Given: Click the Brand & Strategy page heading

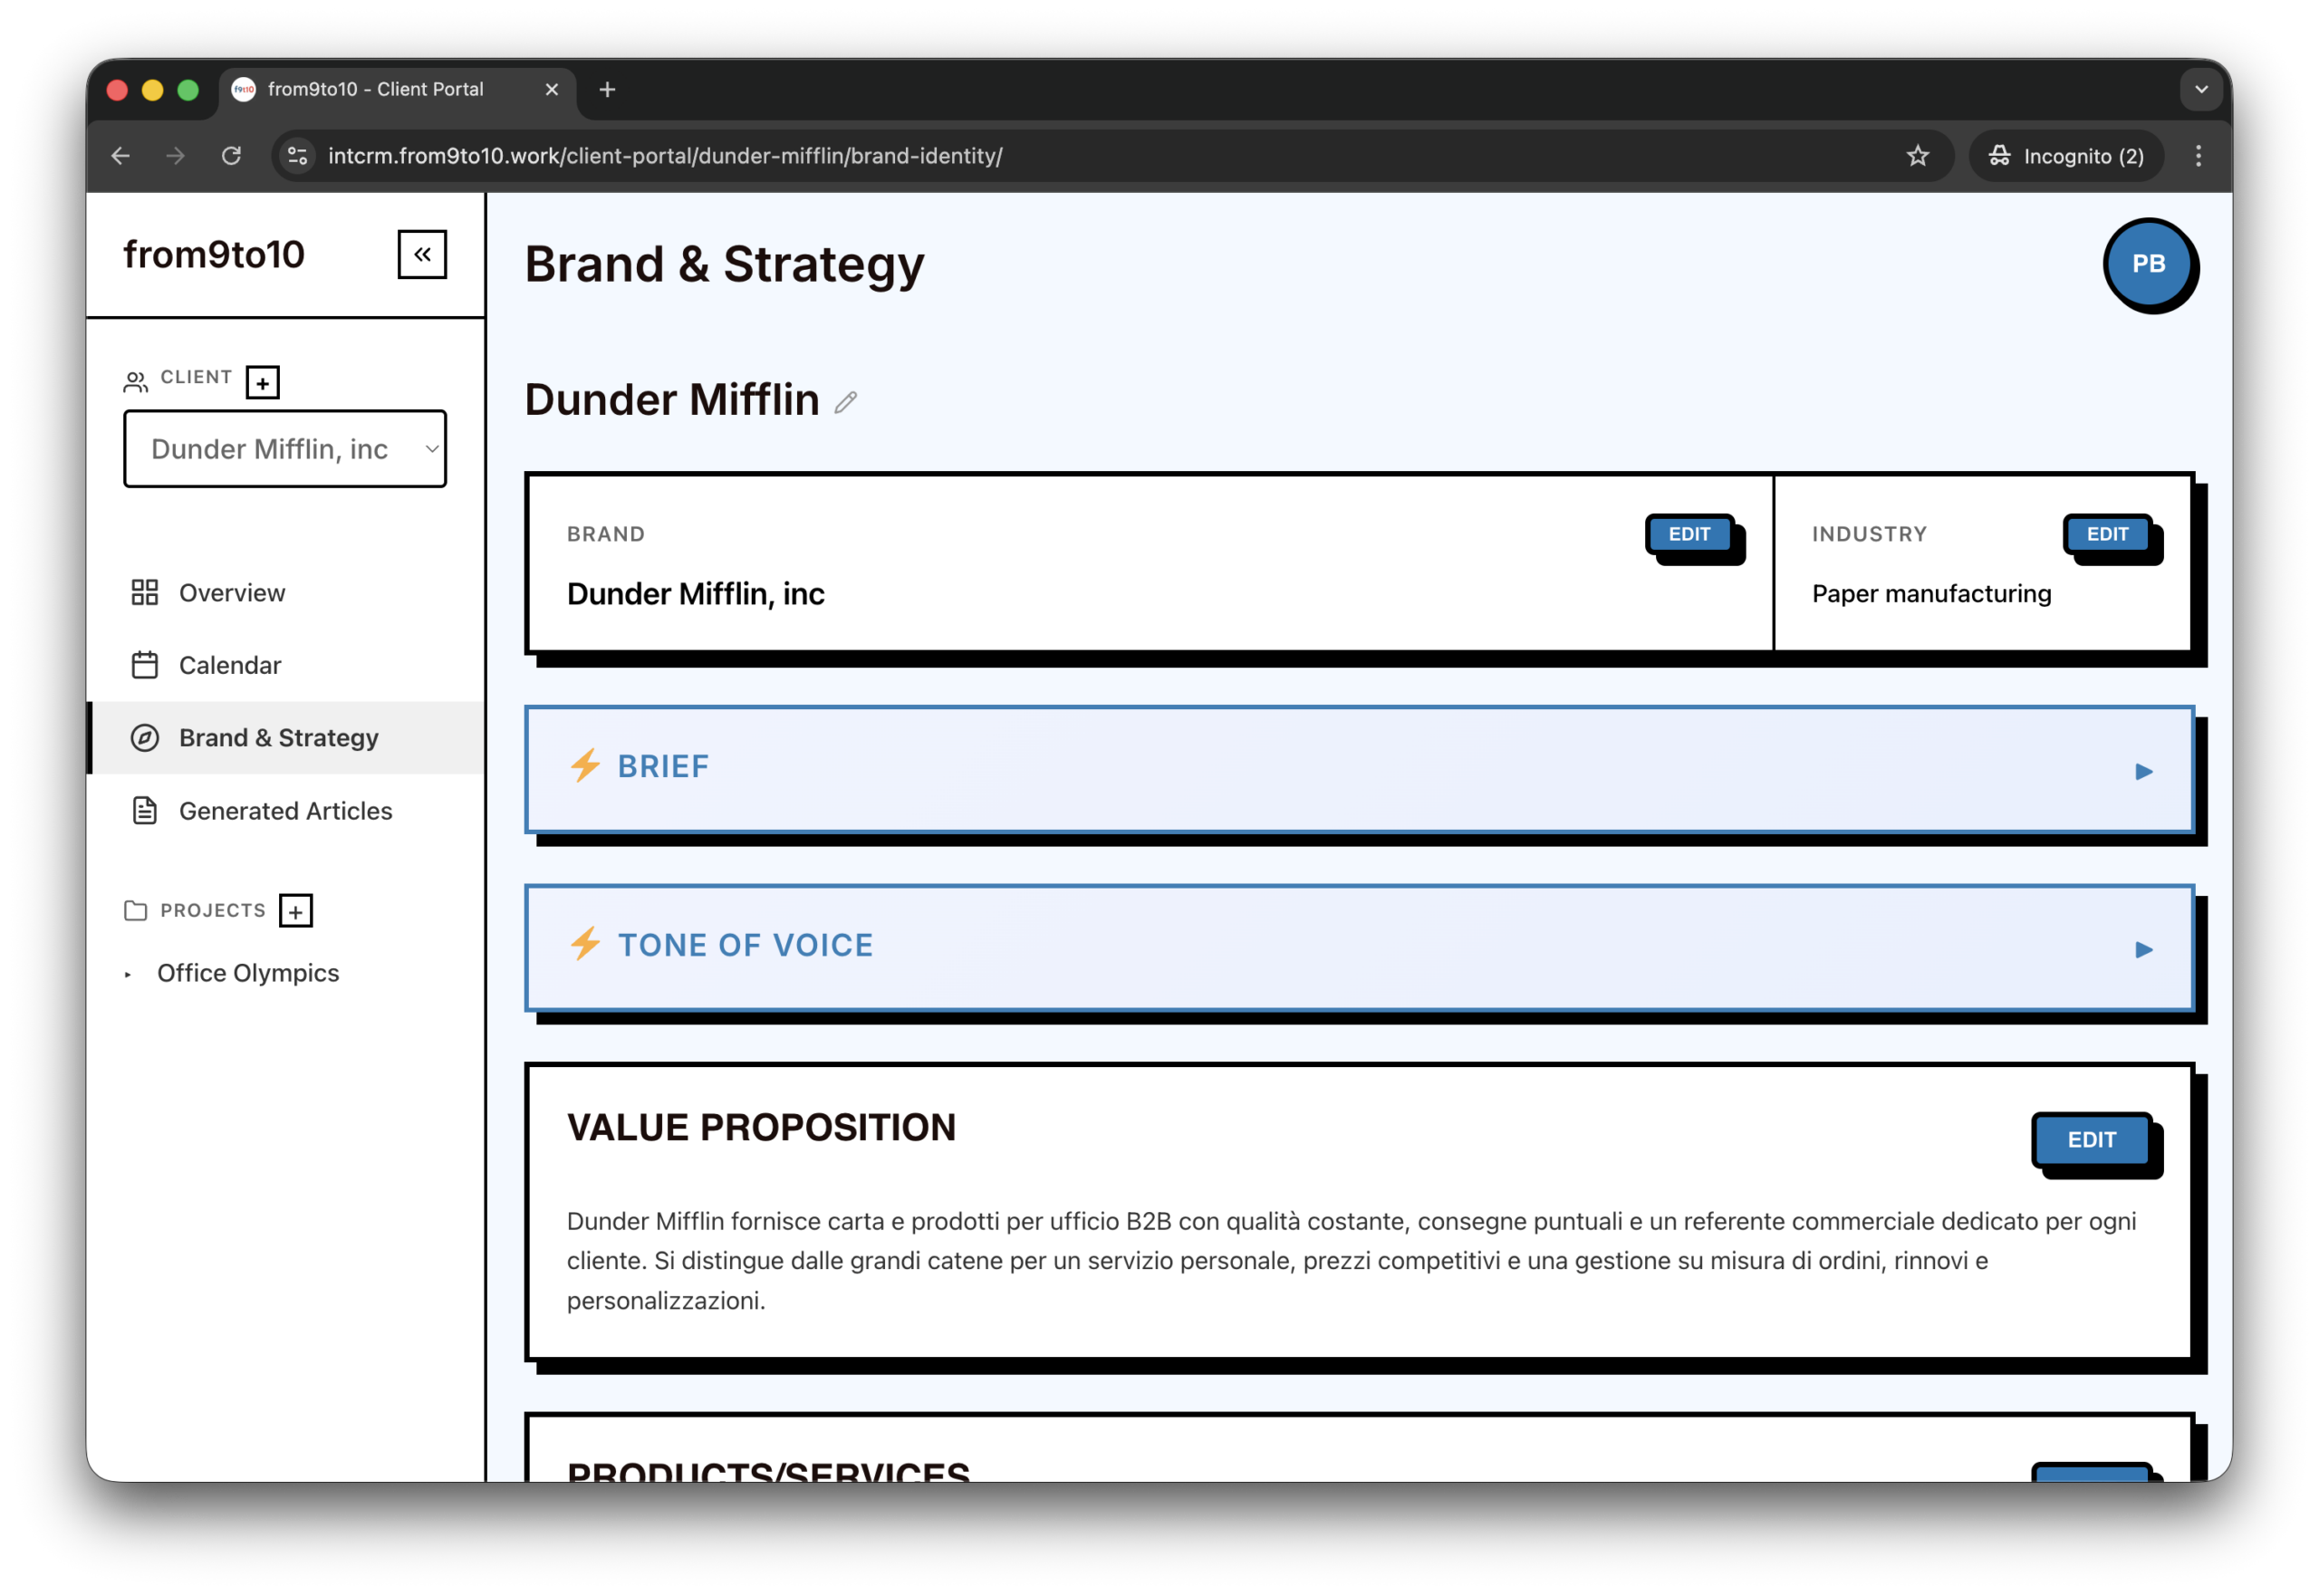Looking at the screenshot, I should (x=725, y=264).
